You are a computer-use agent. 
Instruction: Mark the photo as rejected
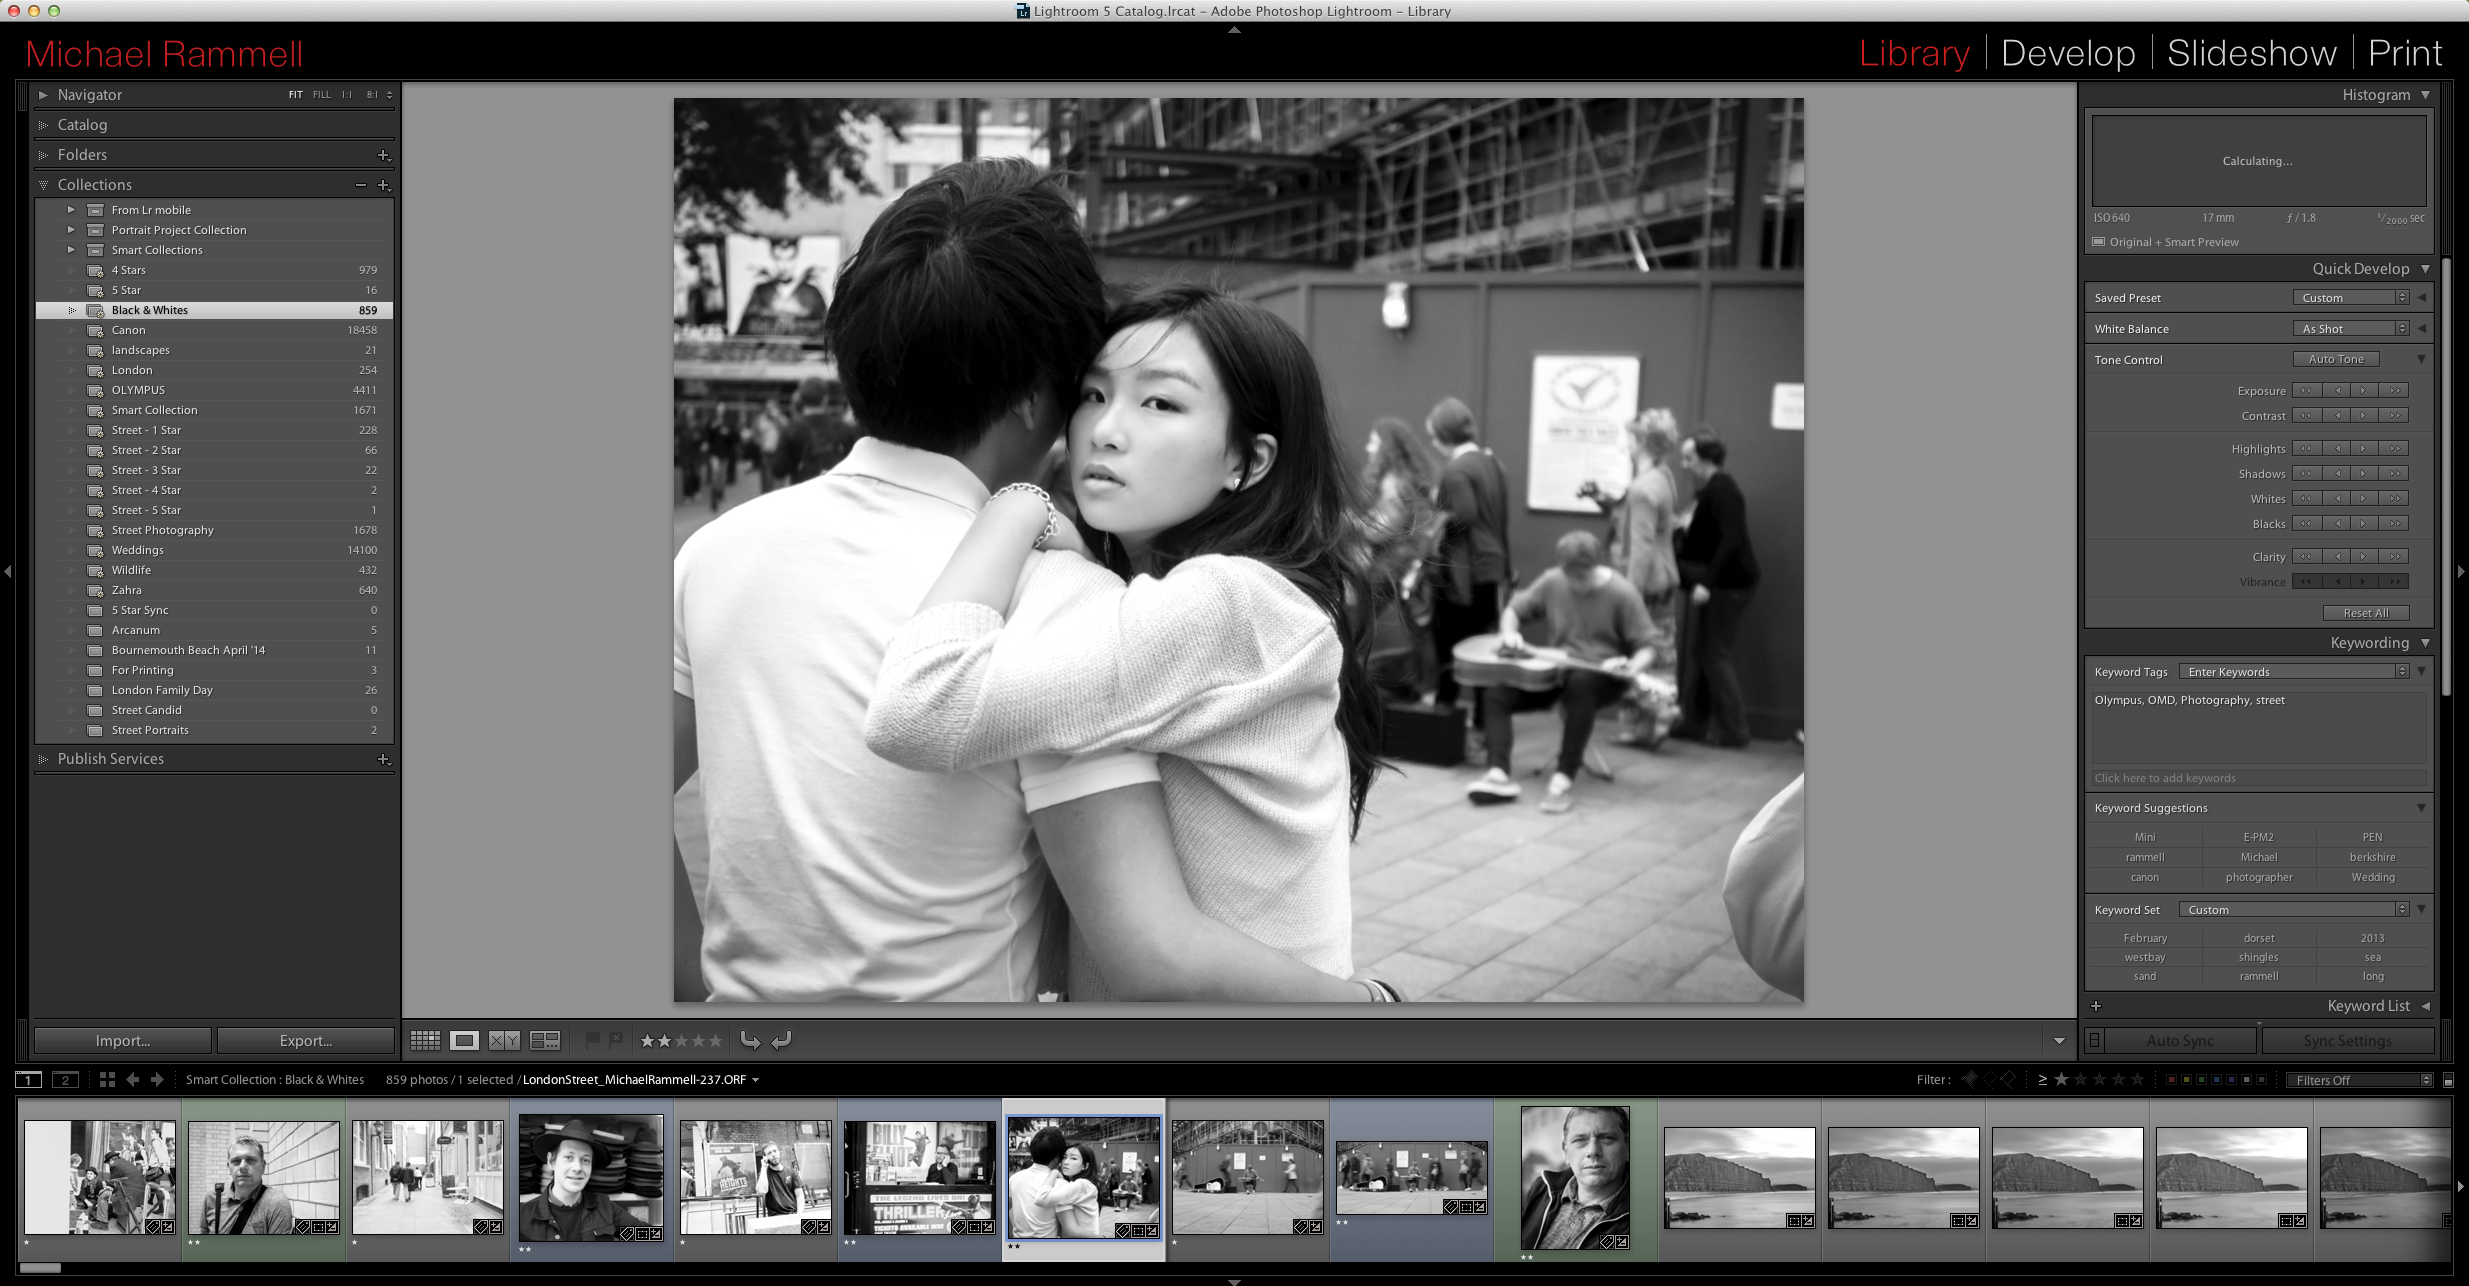[x=617, y=1040]
